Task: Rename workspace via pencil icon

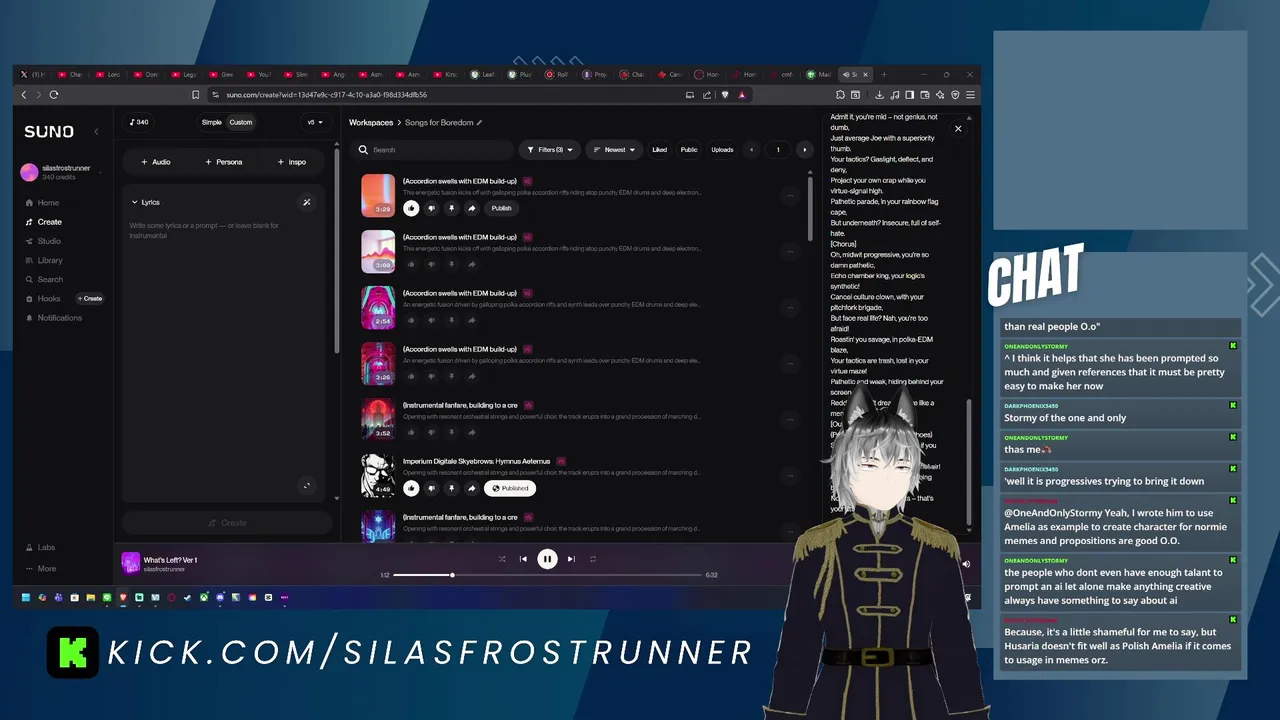Action: pos(480,122)
